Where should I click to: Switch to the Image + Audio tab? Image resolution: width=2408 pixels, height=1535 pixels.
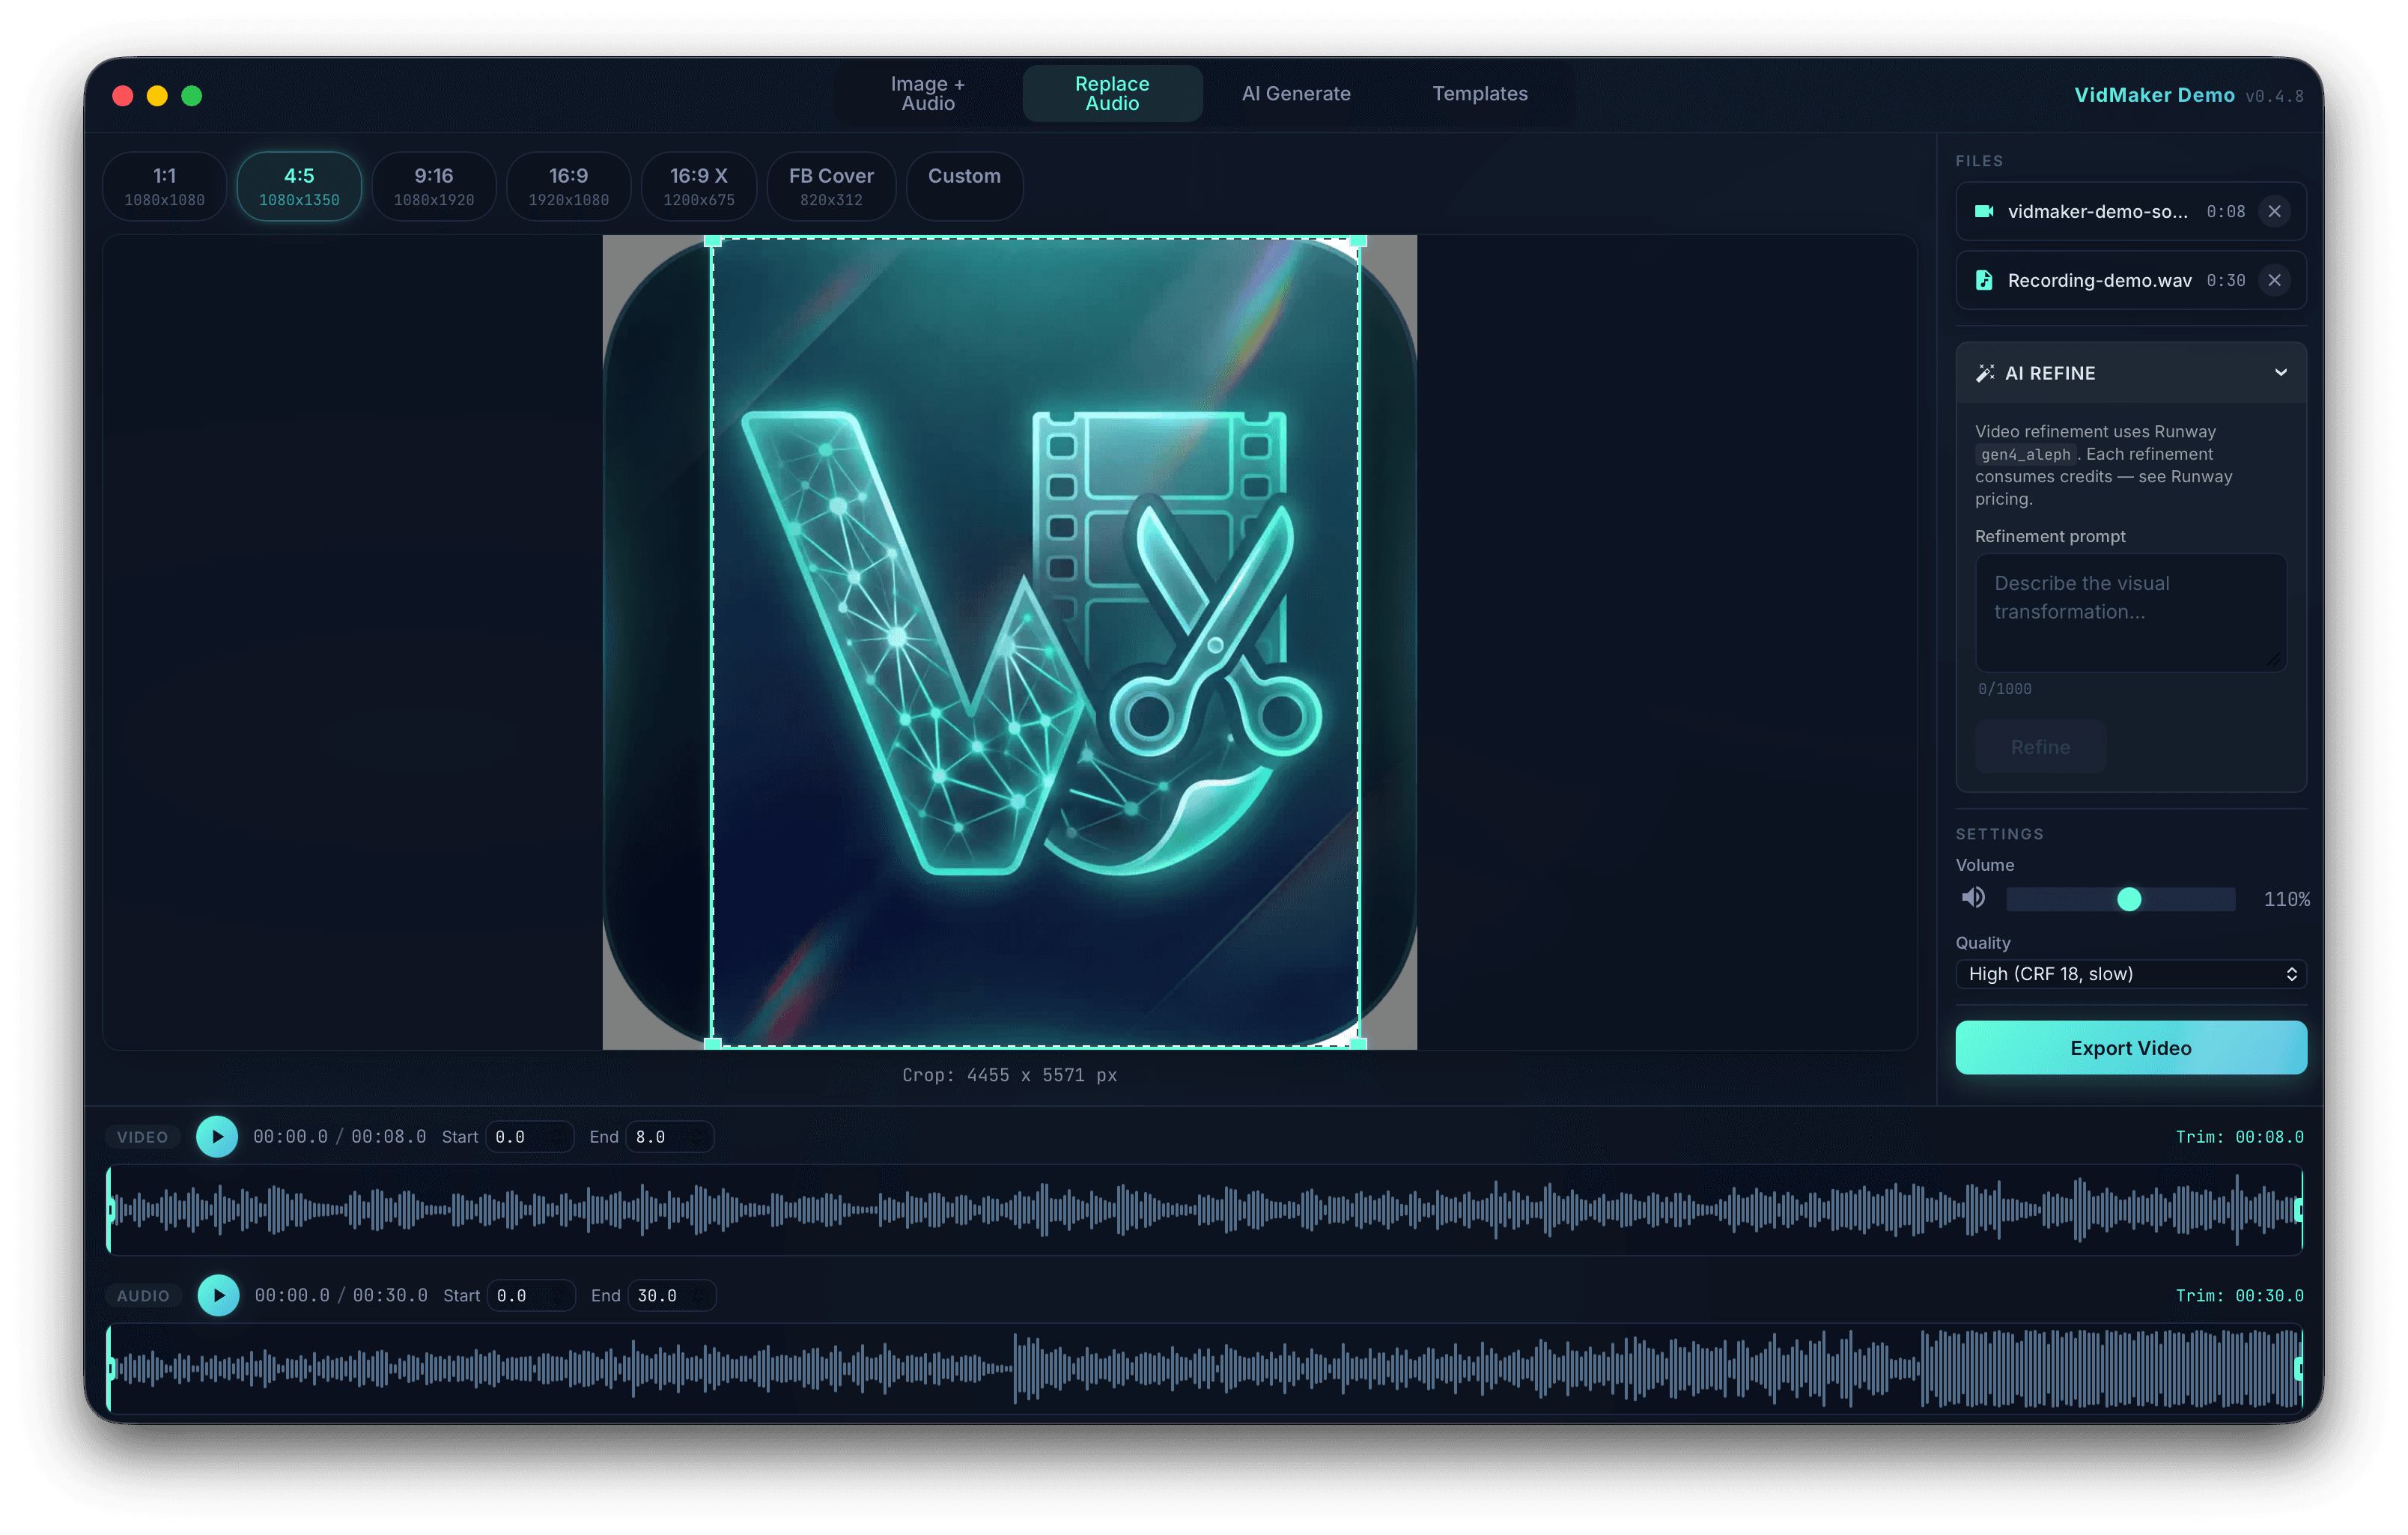[928, 94]
